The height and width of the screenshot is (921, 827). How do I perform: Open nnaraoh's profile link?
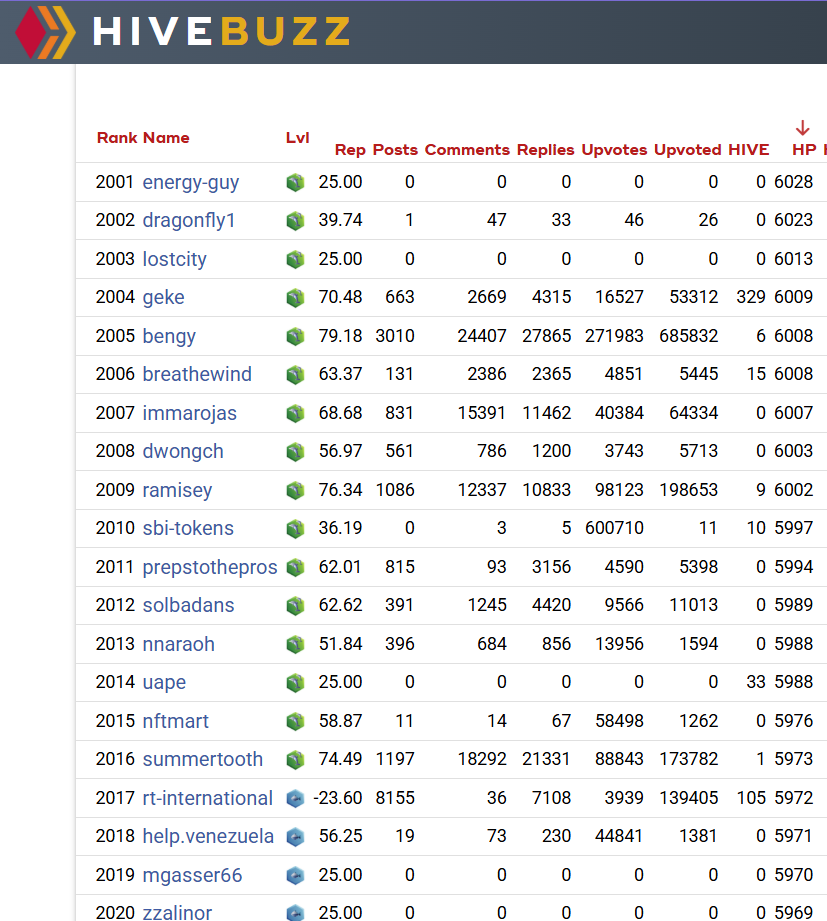(x=179, y=644)
